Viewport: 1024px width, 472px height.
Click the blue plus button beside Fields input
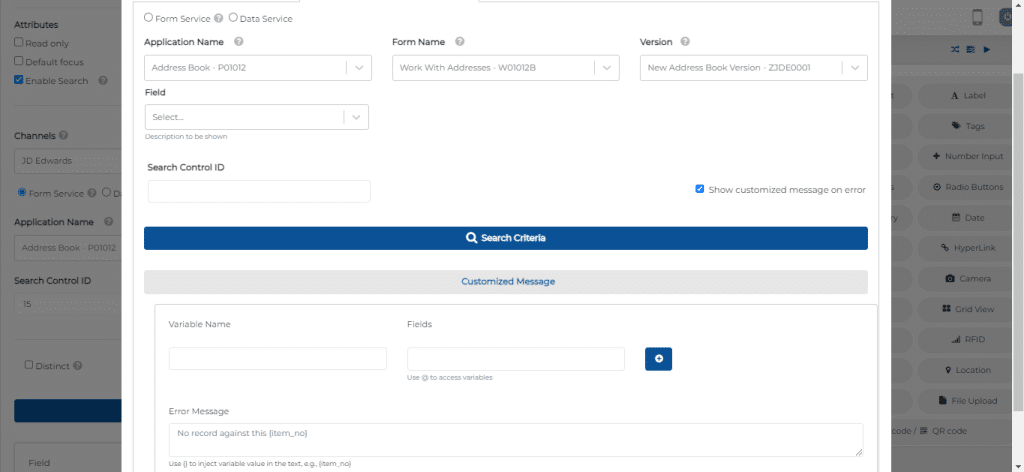click(x=658, y=358)
